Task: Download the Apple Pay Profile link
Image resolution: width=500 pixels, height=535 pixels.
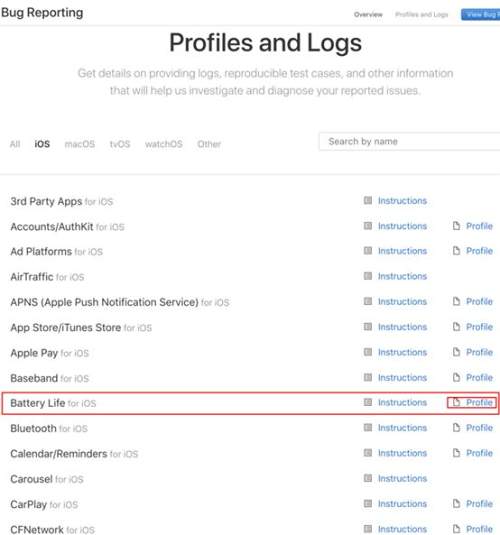Action: [479, 352]
